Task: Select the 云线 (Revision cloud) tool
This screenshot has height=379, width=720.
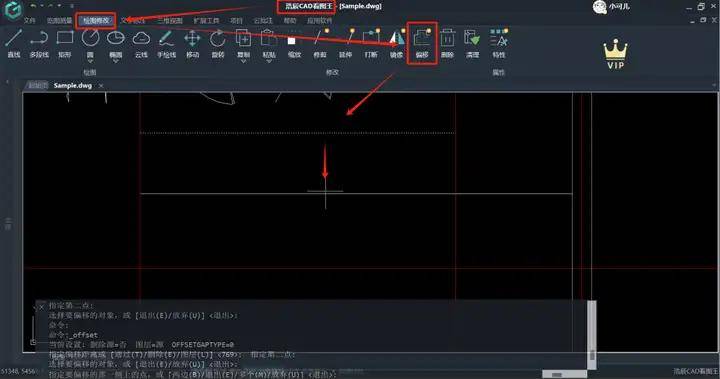Action: tap(141, 43)
